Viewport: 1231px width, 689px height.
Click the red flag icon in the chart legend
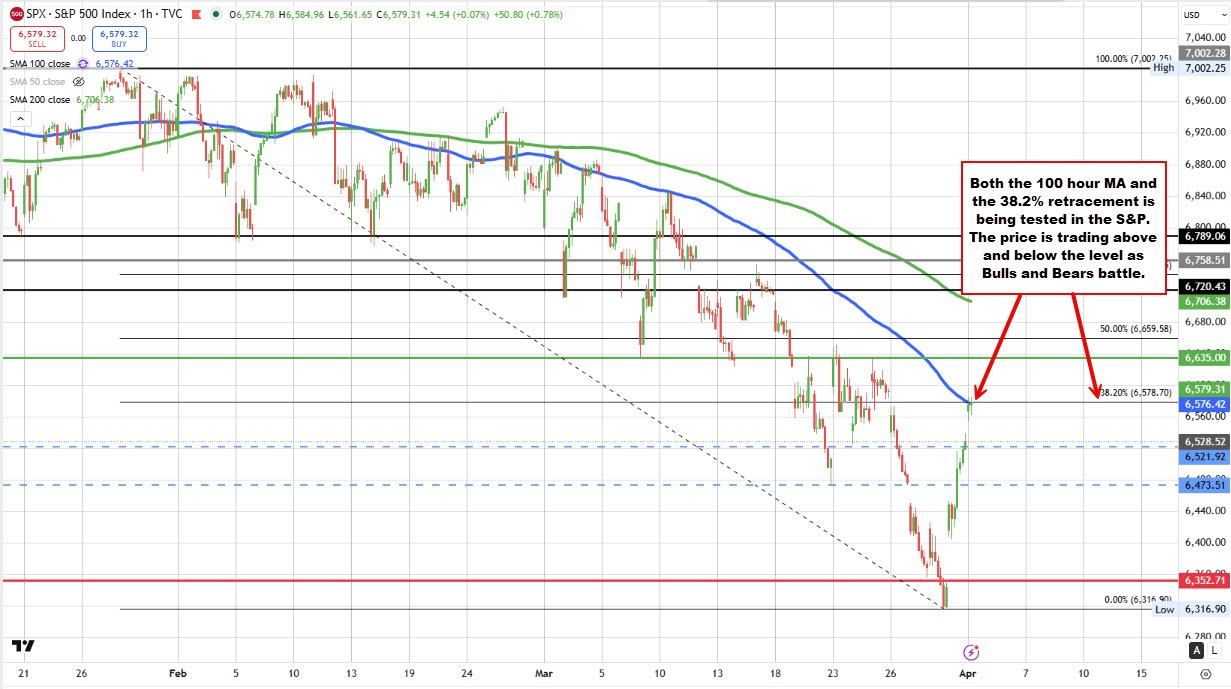(196, 15)
